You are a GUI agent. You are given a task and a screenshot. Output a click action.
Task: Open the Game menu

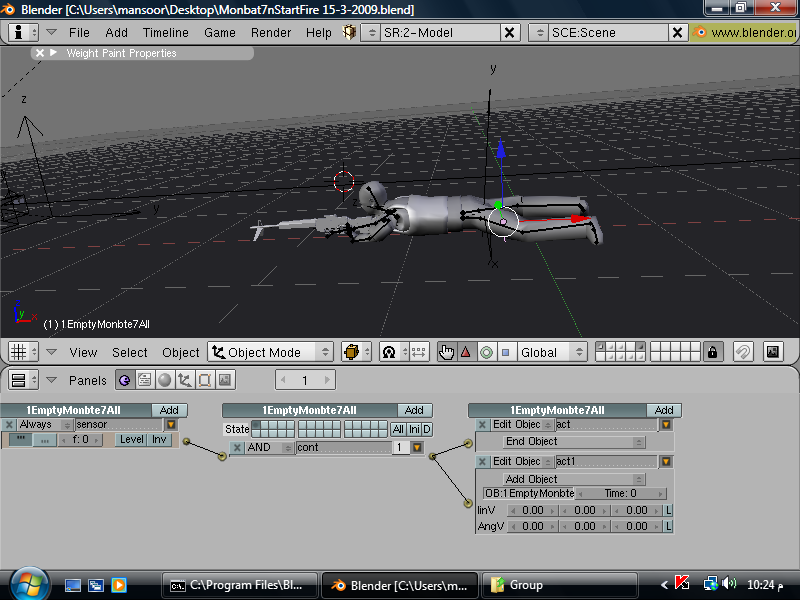click(x=220, y=33)
